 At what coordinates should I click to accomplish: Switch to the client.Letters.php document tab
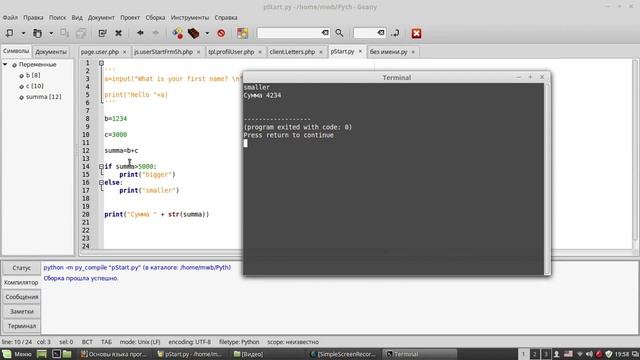(292, 52)
